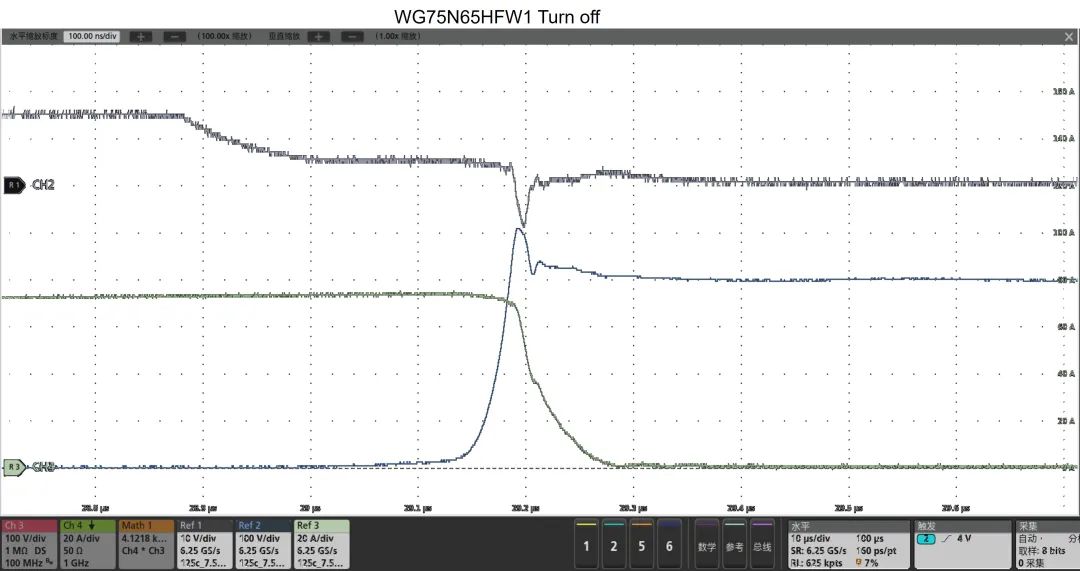Image resolution: width=1080 pixels, height=571 pixels.
Task: Click the Ch4 * Ch3 math expression
Action: click(143, 551)
